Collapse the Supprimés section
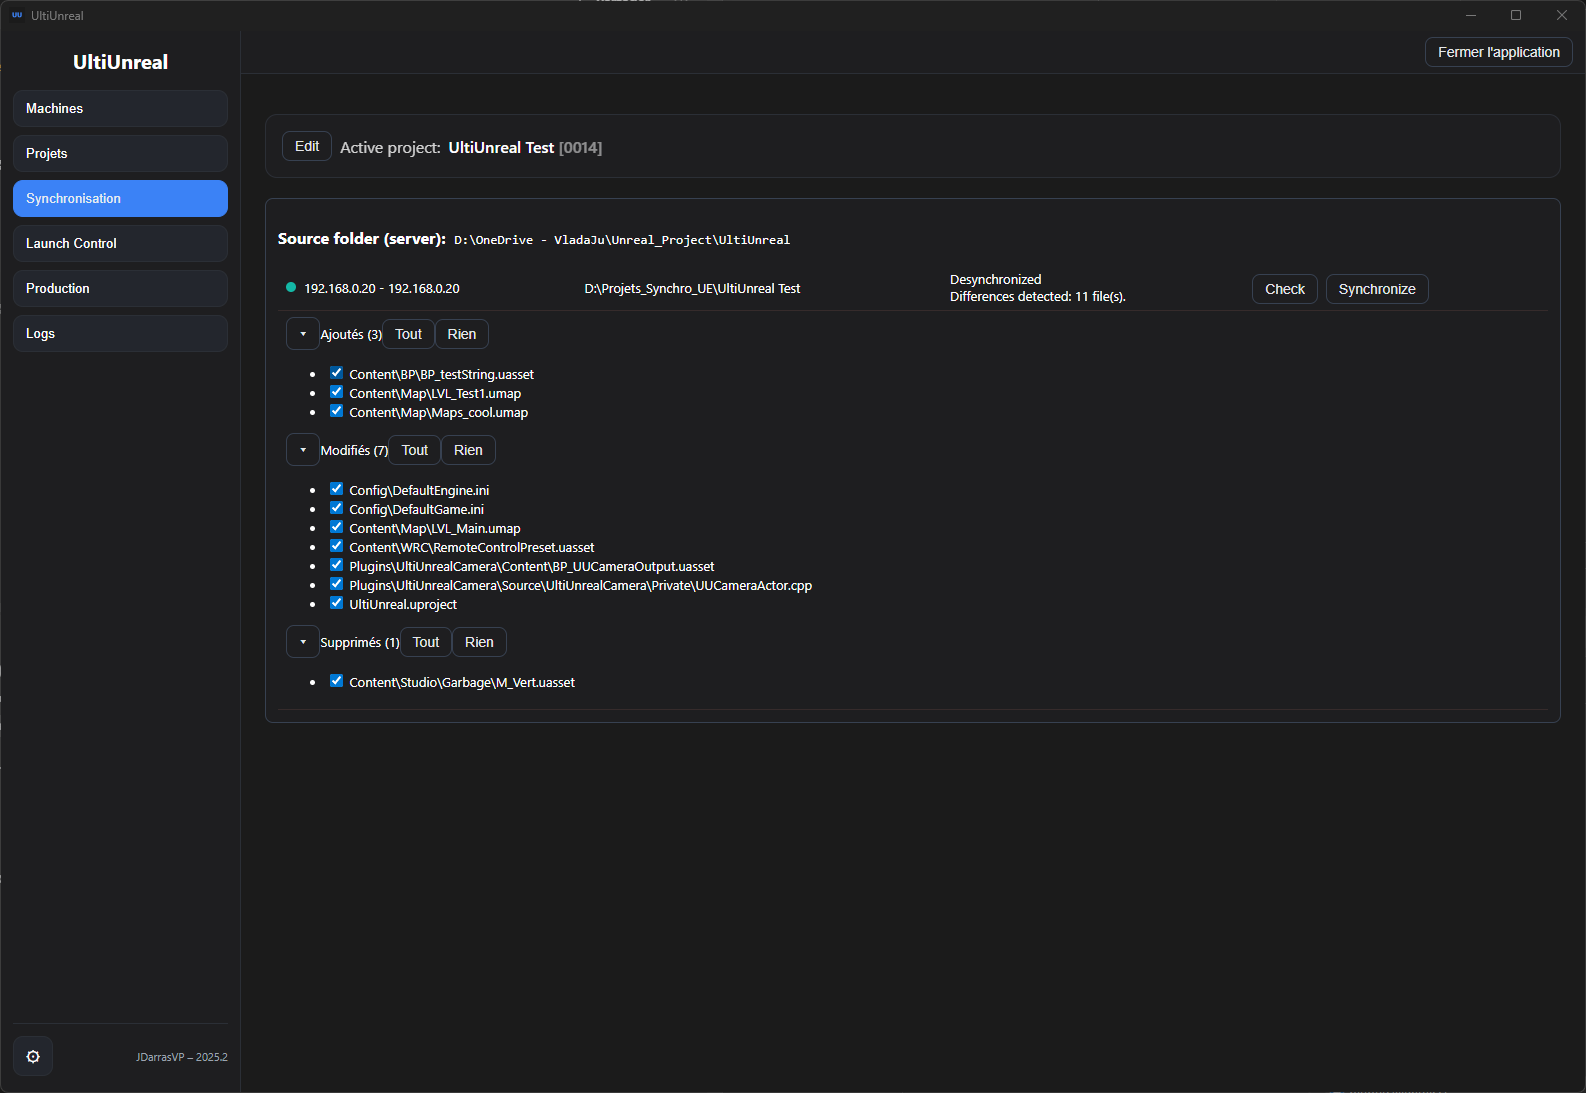The height and width of the screenshot is (1093, 1586). 303,642
